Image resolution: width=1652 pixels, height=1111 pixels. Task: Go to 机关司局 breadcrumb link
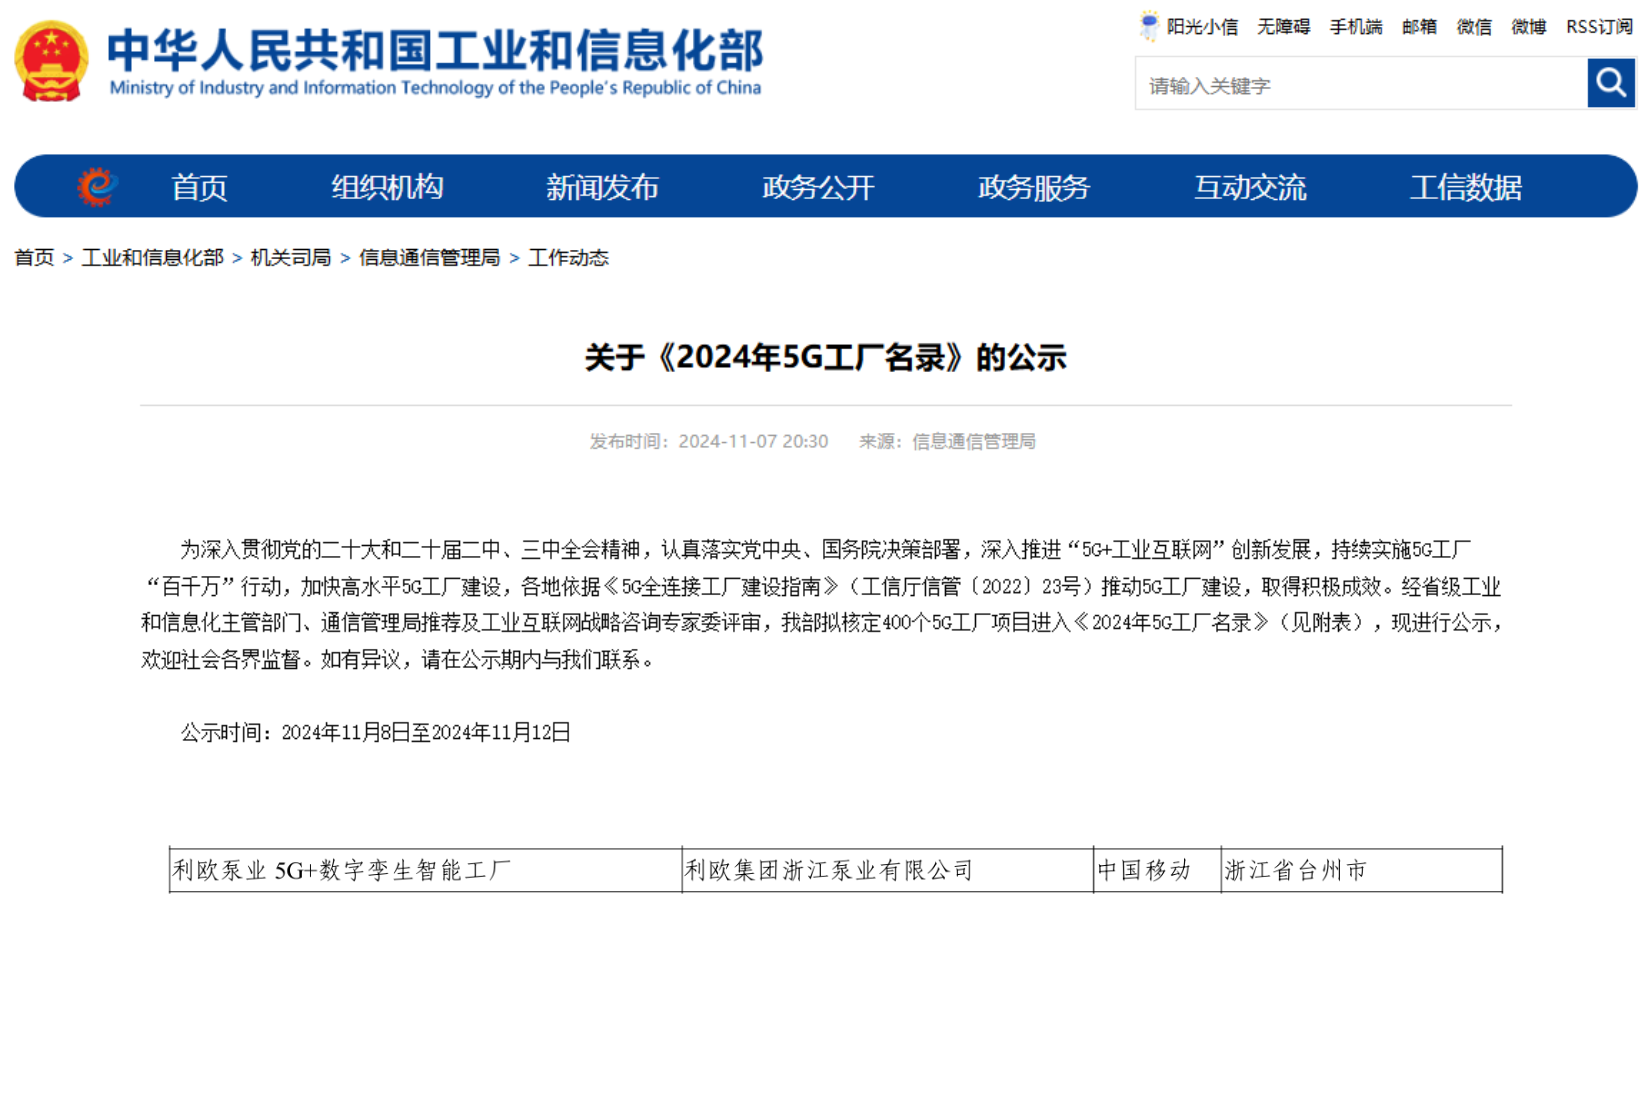(290, 258)
